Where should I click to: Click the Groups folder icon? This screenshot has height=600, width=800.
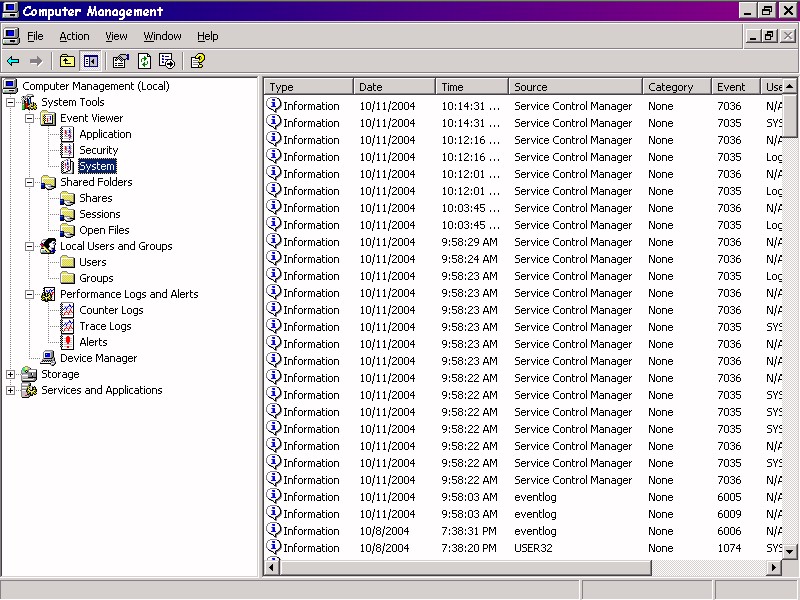pyautogui.click(x=67, y=278)
